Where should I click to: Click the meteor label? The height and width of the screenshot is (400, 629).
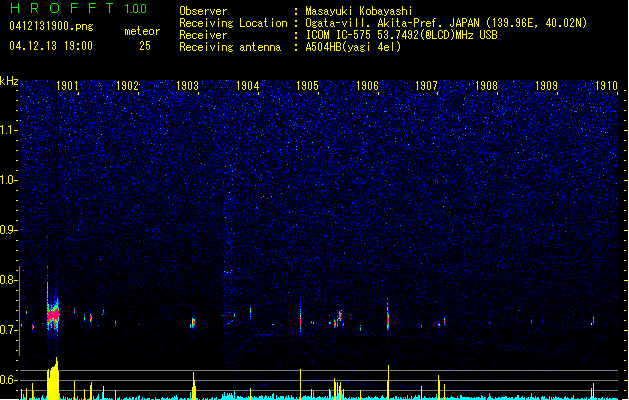click(142, 31)
